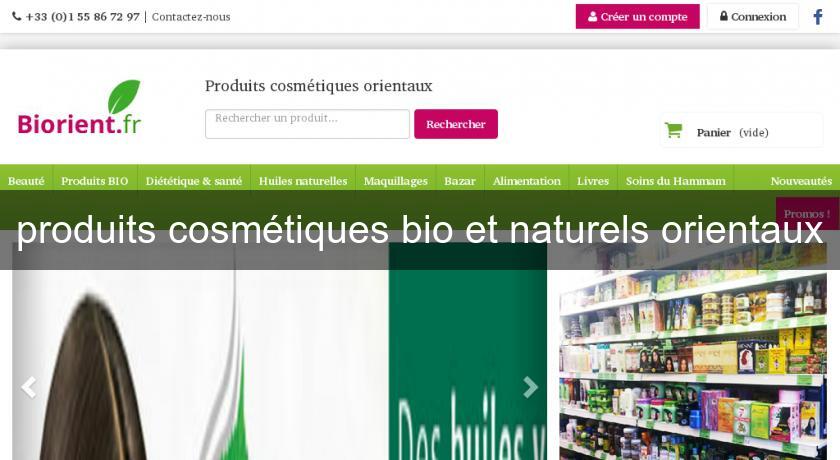The width and height of the screenshot is (840, 460).
Task: Focus the Rechercher un produit field
Action: click(x=308, y=124)
